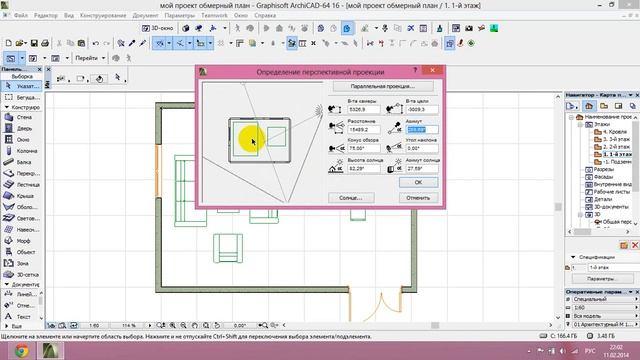Screen dimensions: 640x360
Task: Open the Конструирование menu
Action: 103,16
